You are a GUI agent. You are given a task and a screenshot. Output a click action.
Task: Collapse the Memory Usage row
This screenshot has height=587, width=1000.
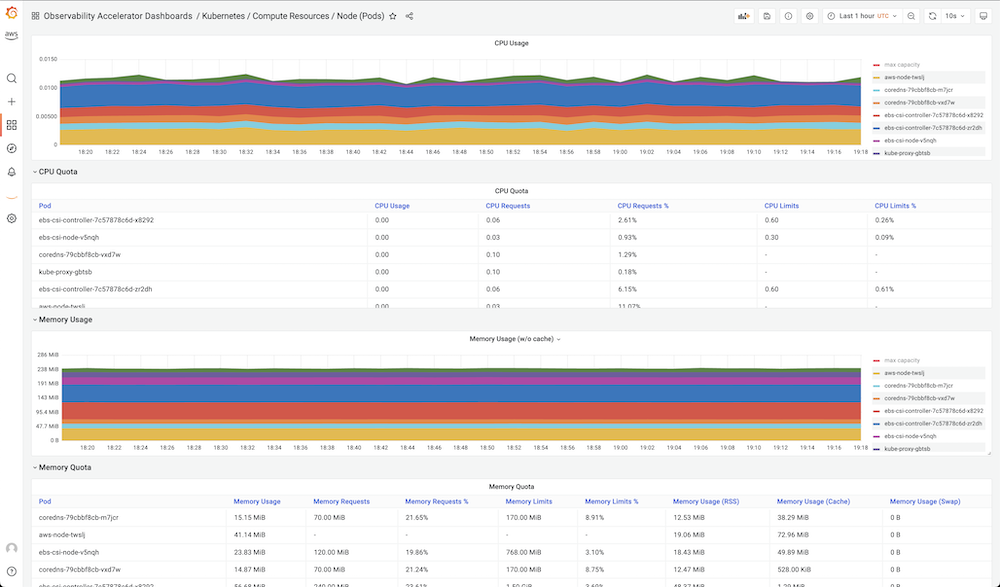pyautogui.click(x=62, y=320)
